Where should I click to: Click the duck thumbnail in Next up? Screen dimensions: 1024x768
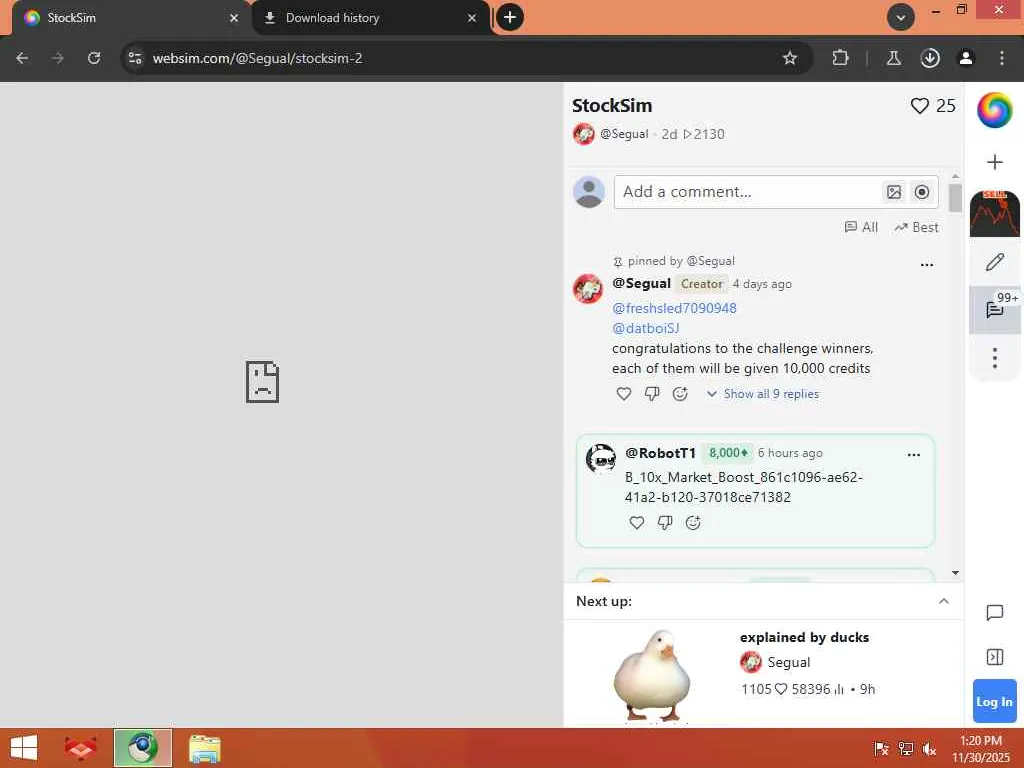652,677
